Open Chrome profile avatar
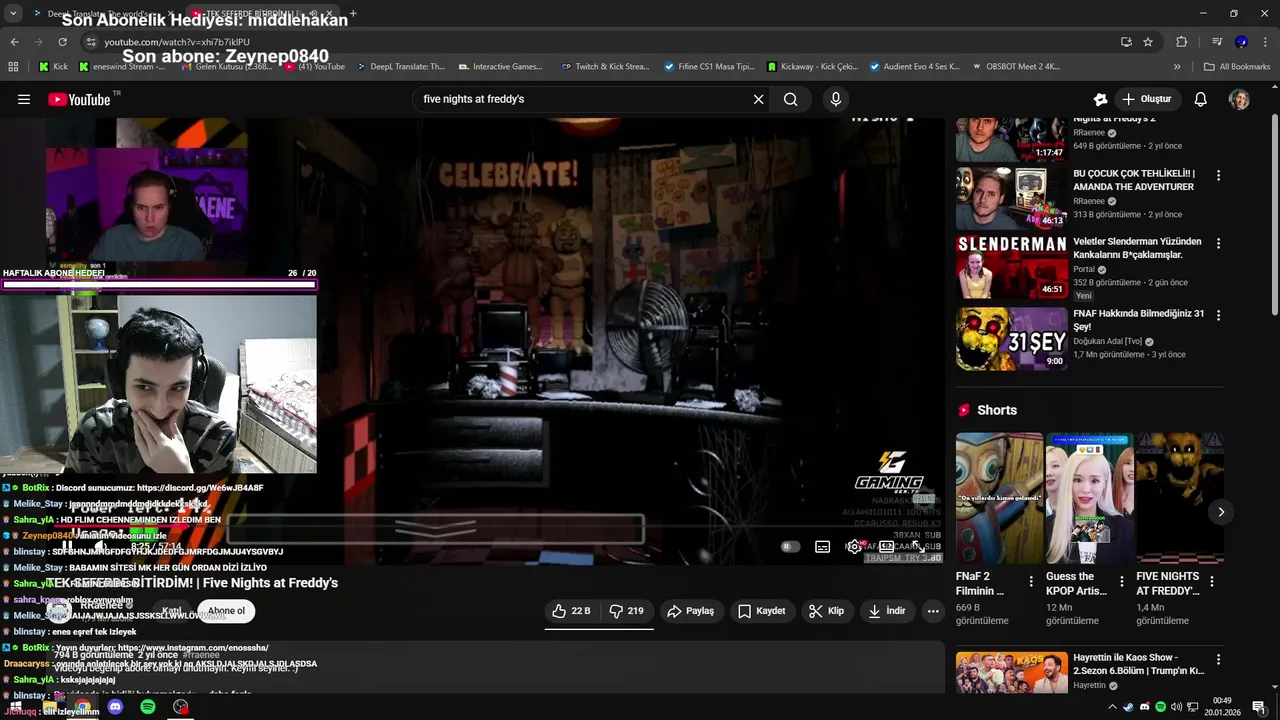Viewport: 1280px width, 720px height. (1241, 42)
